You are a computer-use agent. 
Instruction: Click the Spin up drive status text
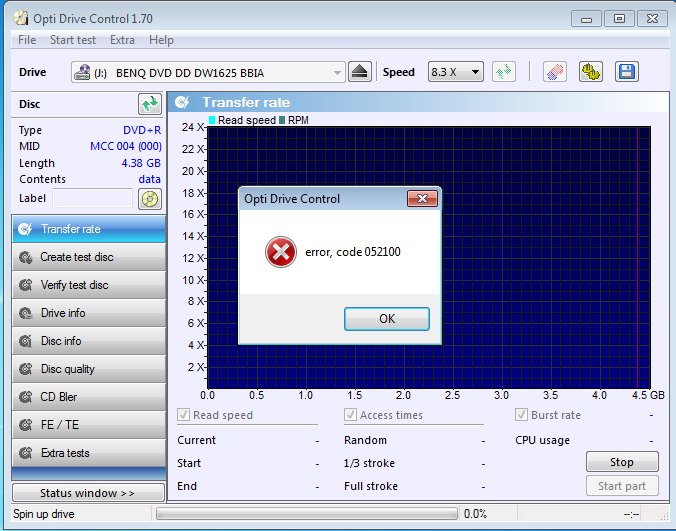coord(44,514)
